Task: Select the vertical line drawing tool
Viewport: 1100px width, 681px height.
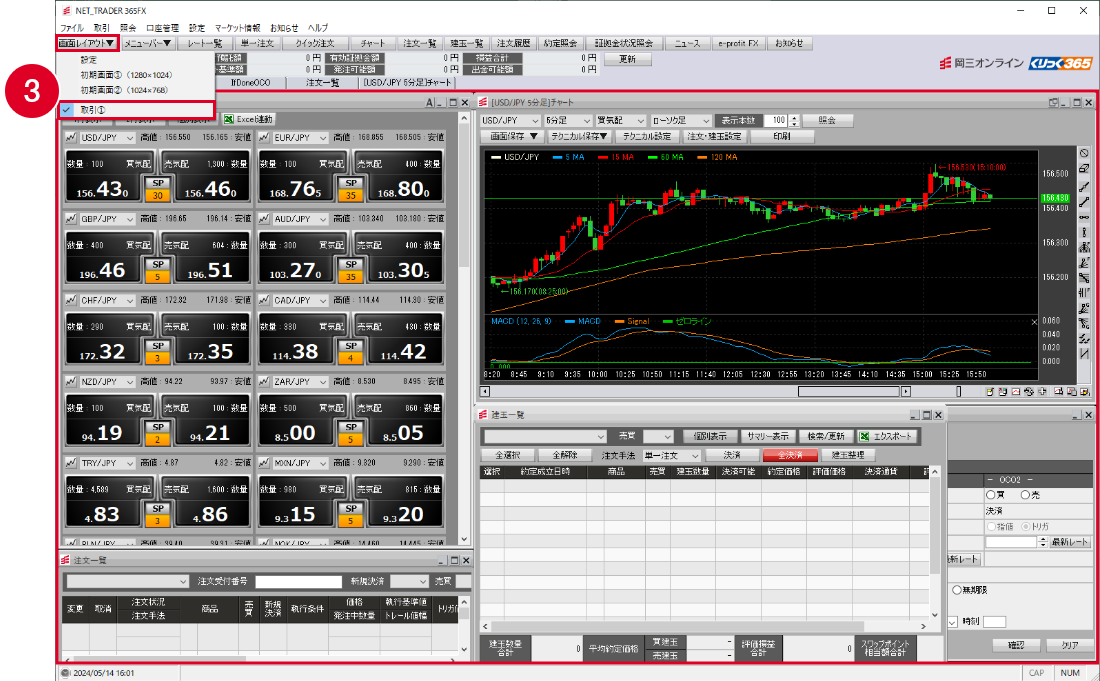Action: [x=1084, y=232]
